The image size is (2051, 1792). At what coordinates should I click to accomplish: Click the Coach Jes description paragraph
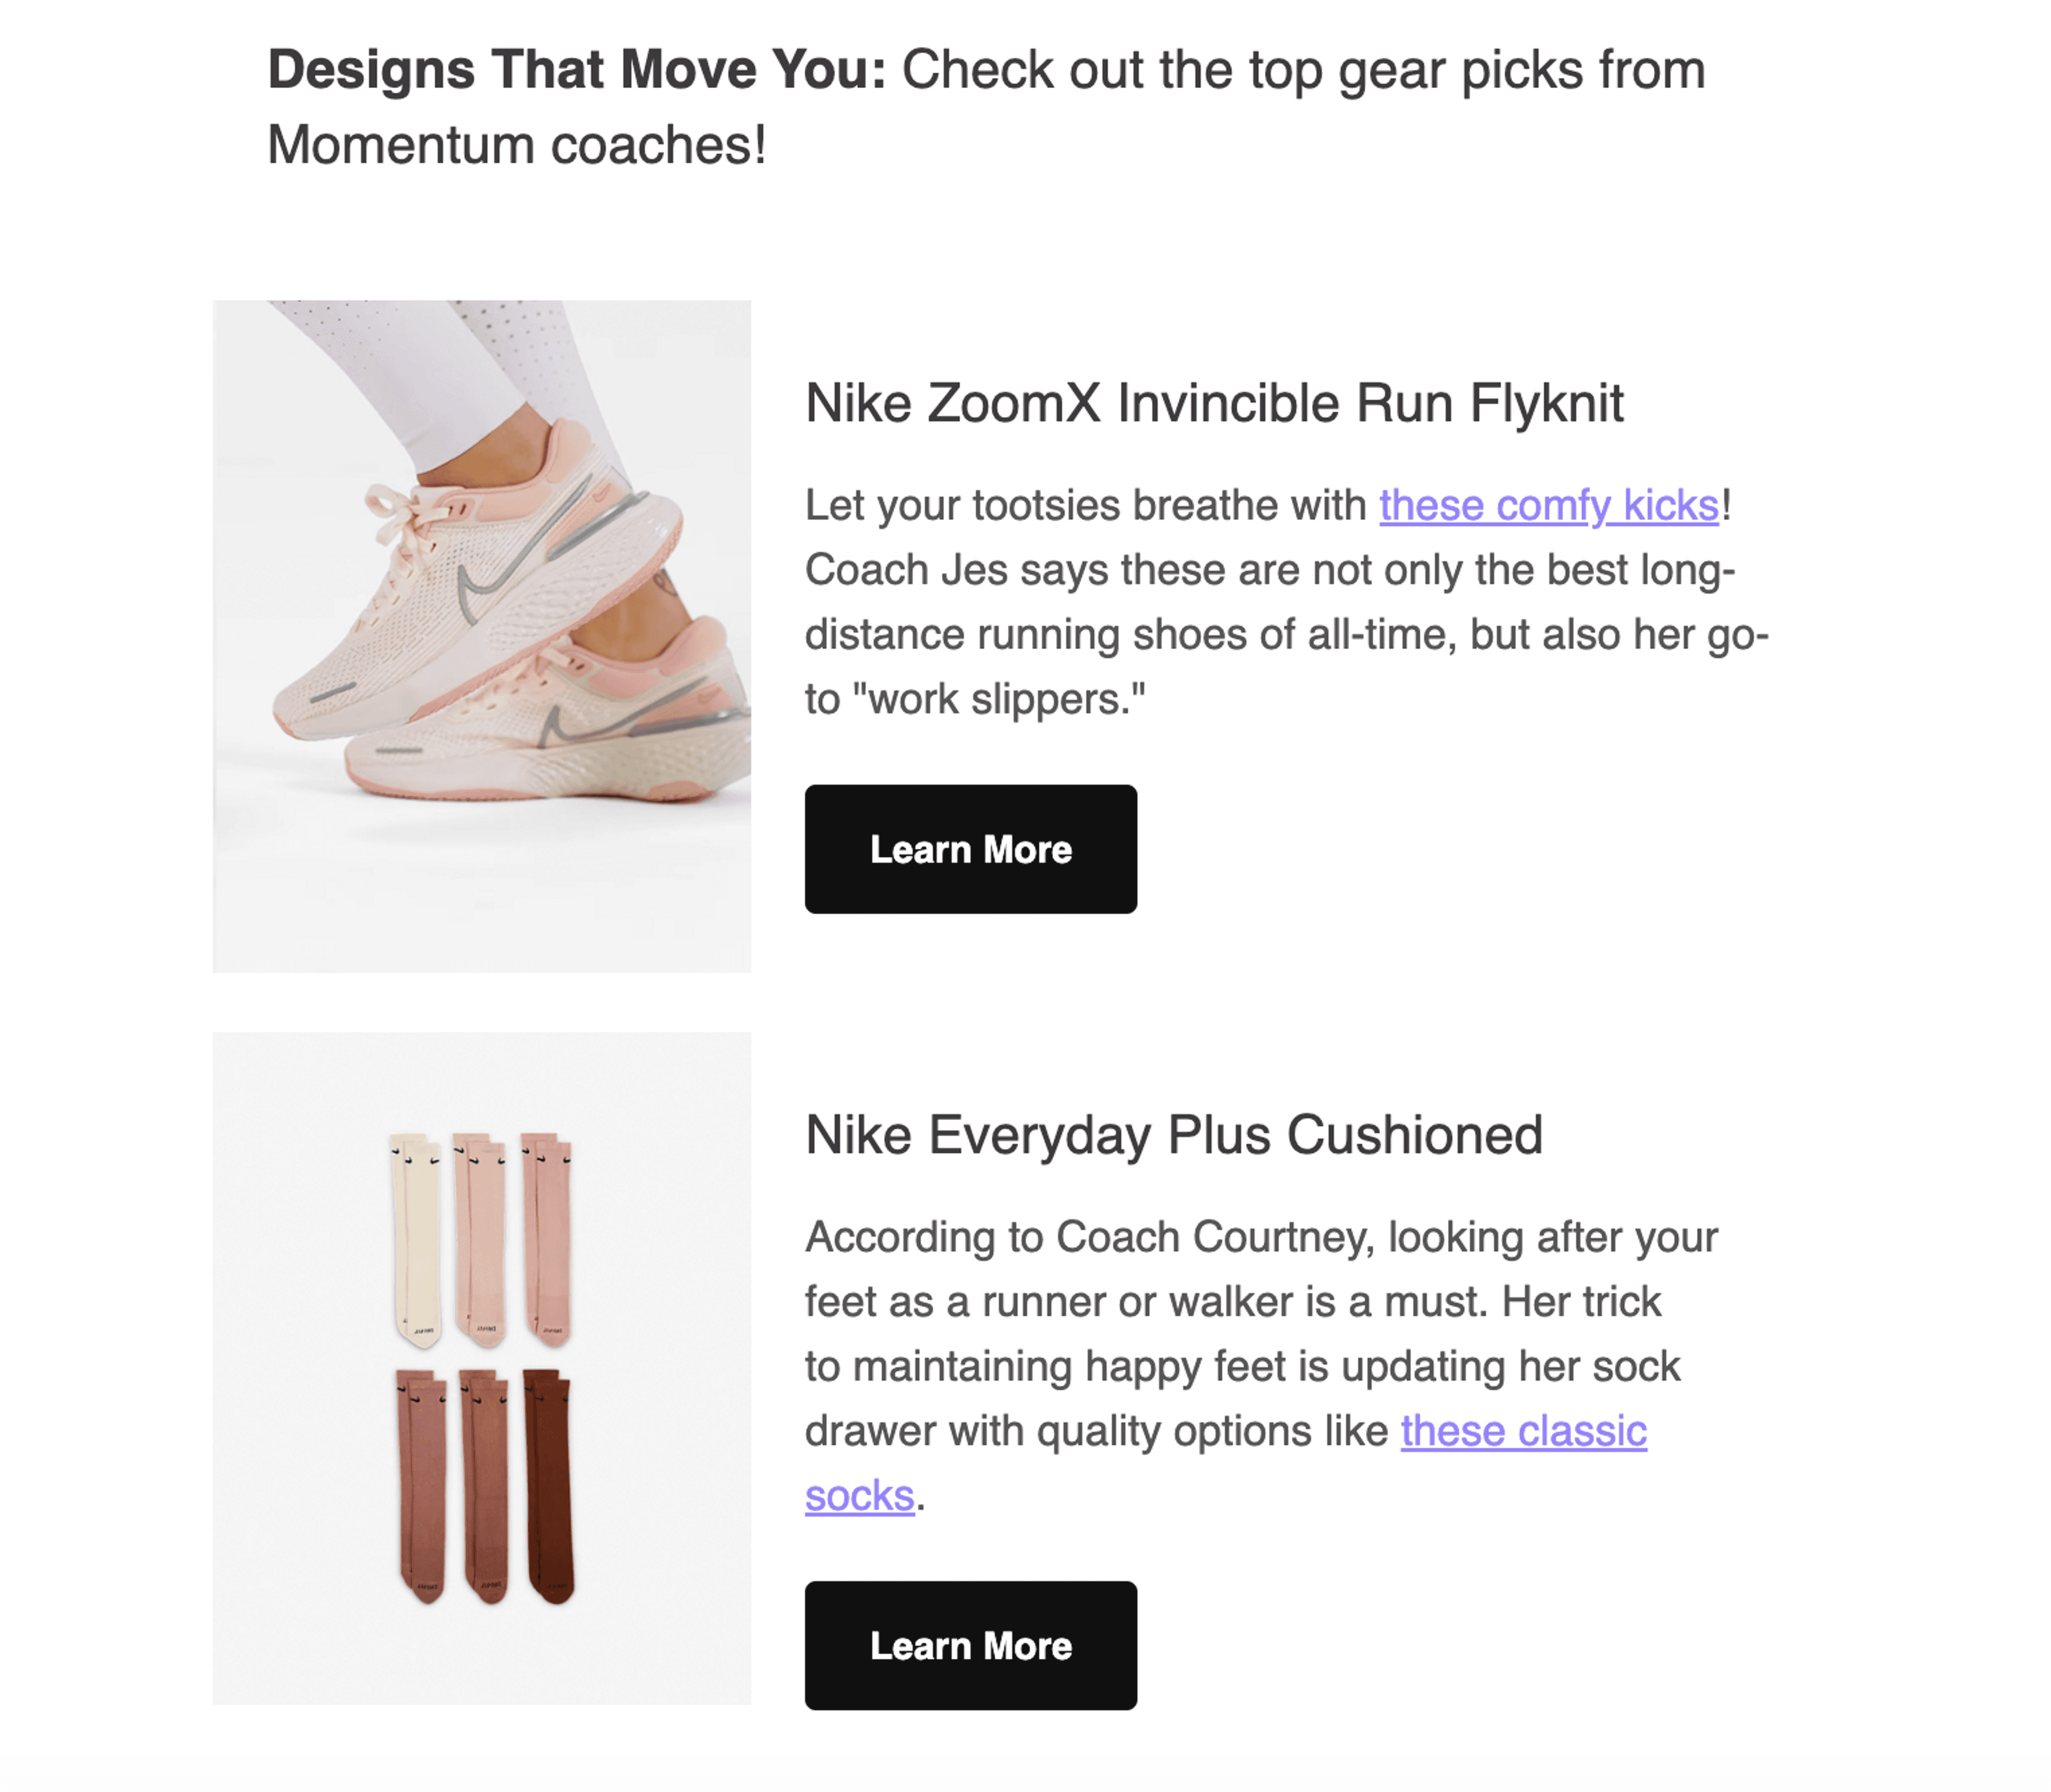[x=1287, y=602]
